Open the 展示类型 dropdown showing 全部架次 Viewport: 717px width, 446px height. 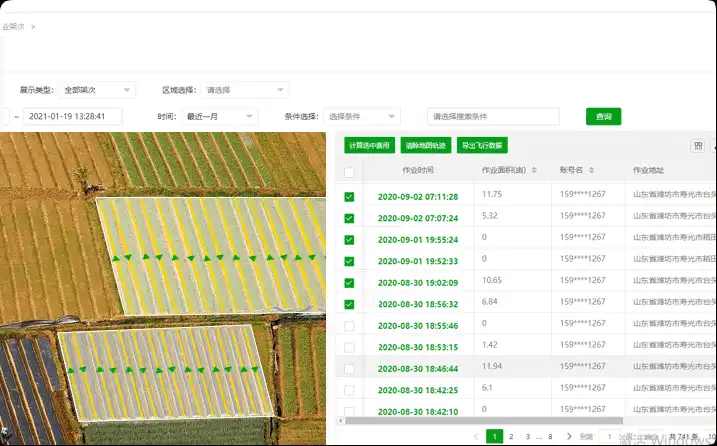point(96,90)
